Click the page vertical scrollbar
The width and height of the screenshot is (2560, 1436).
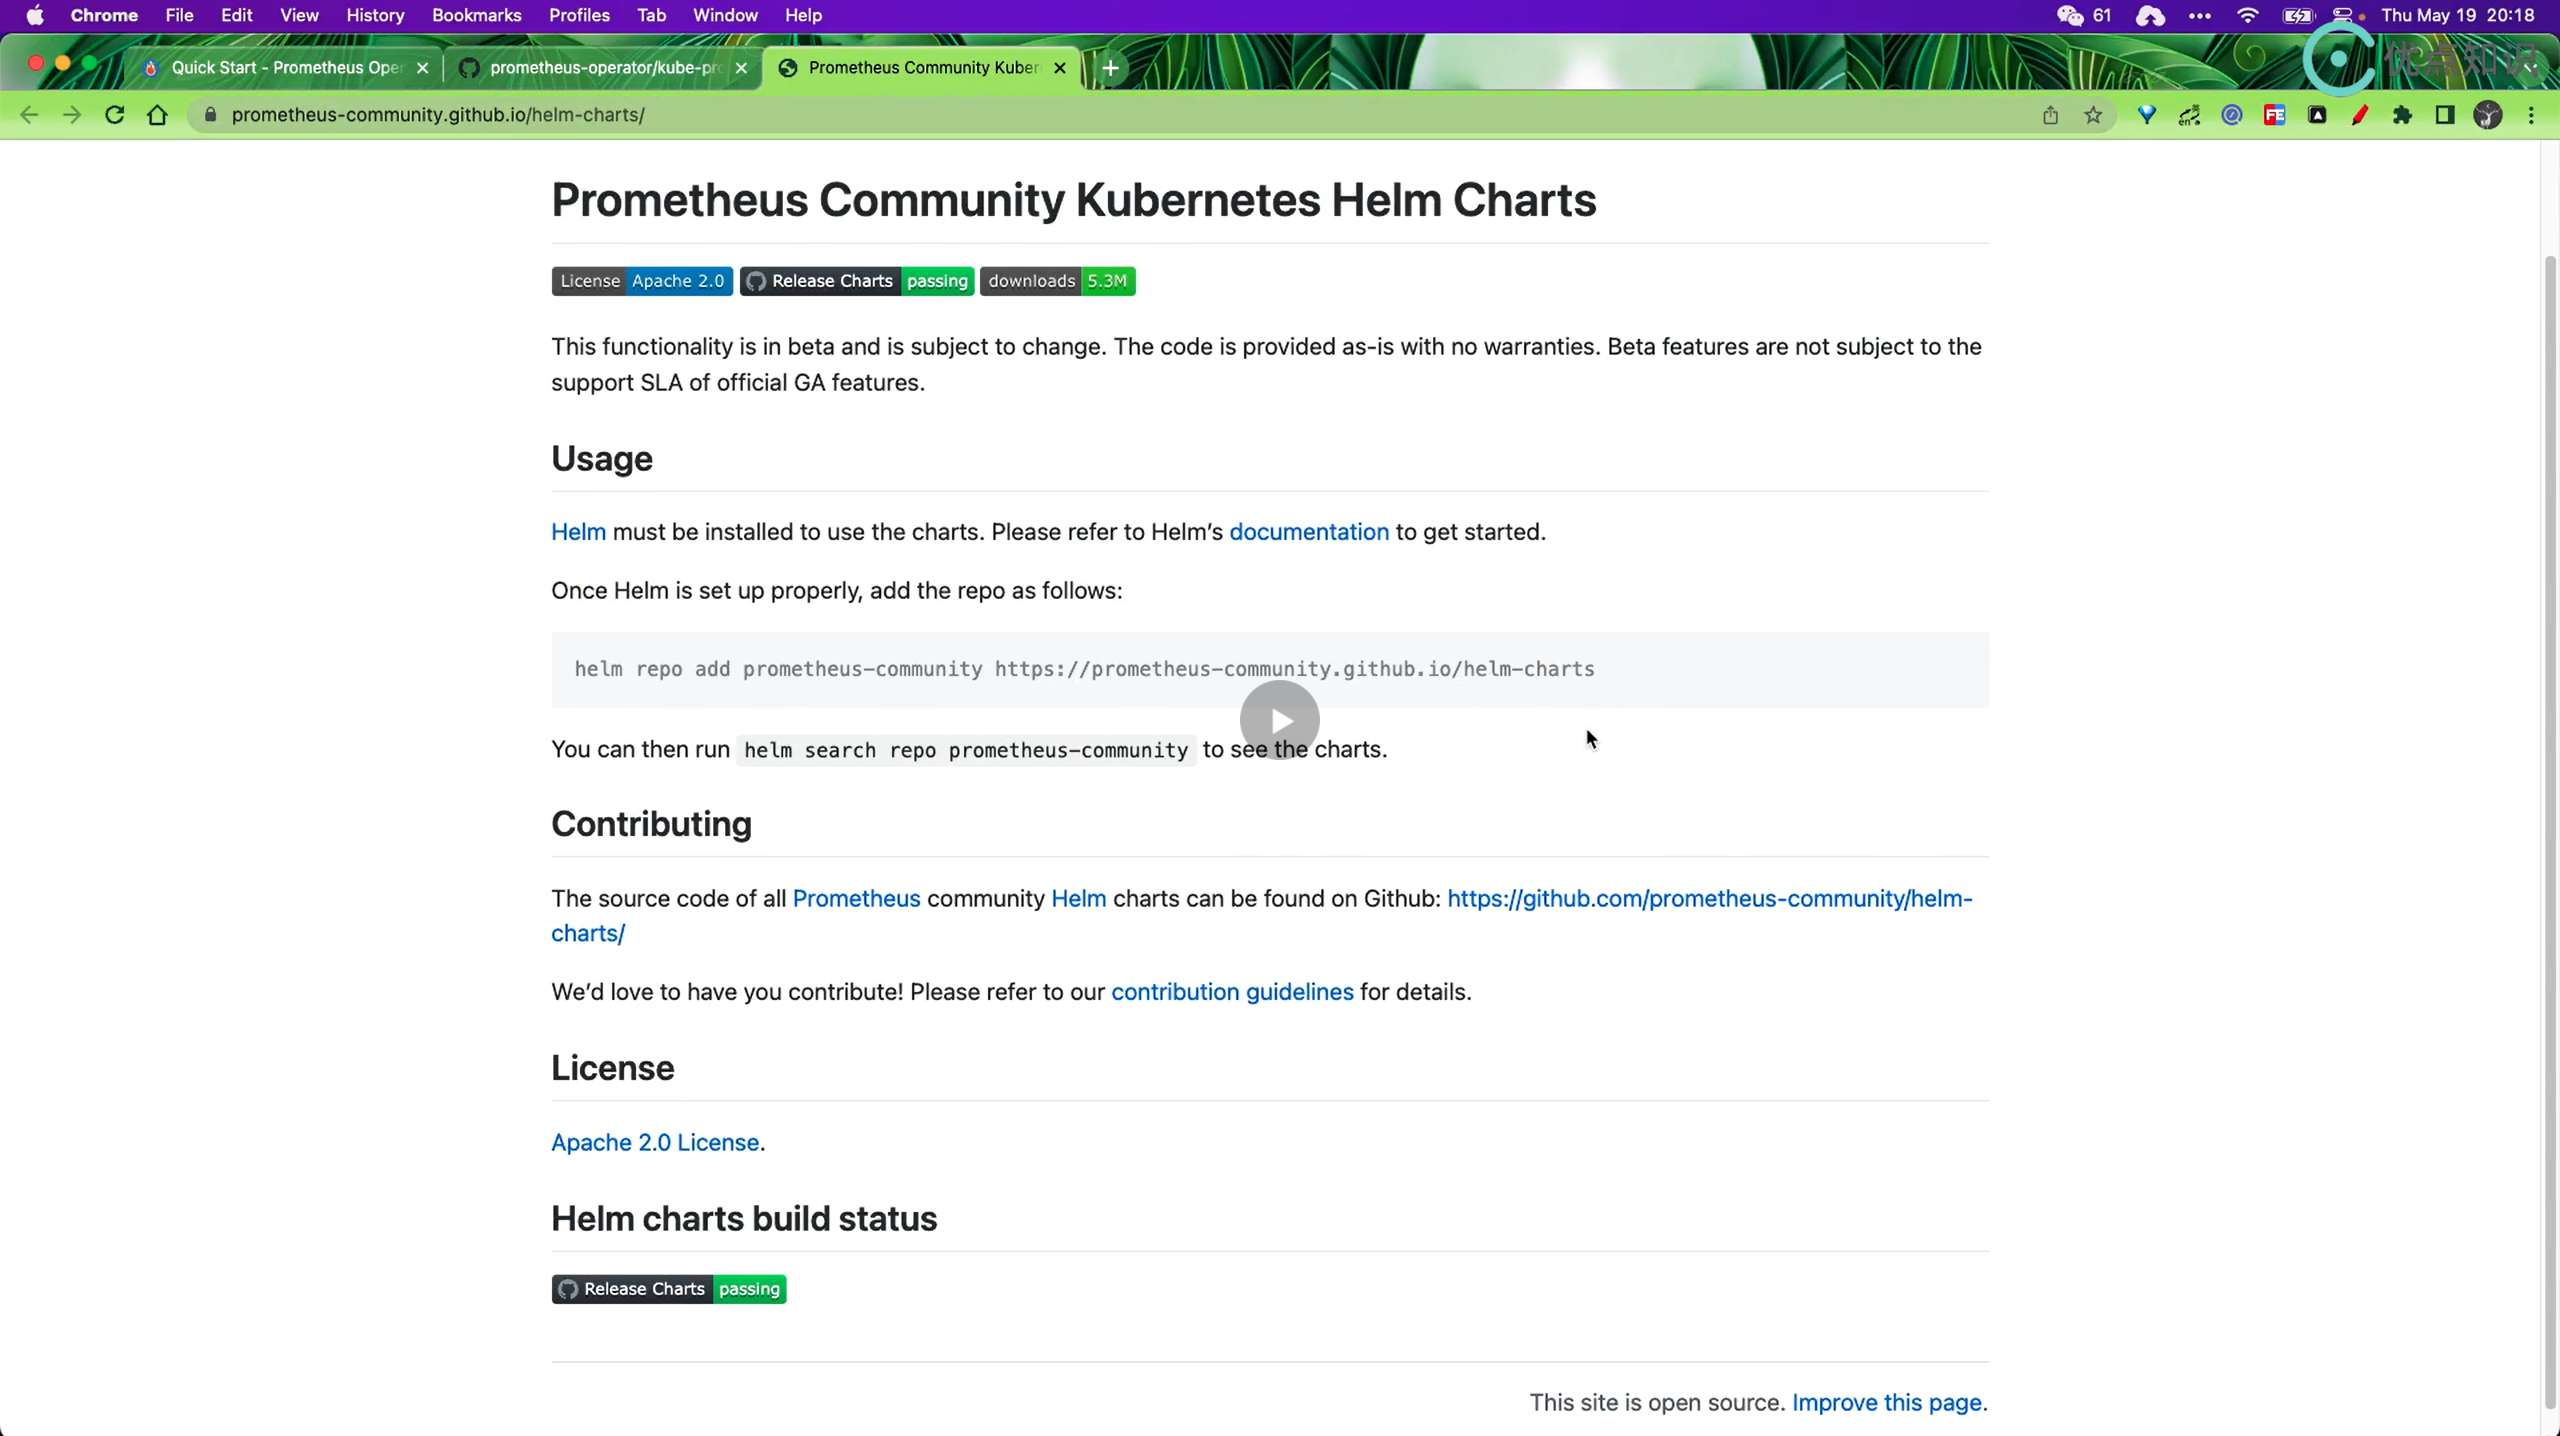coord(2550,830)
